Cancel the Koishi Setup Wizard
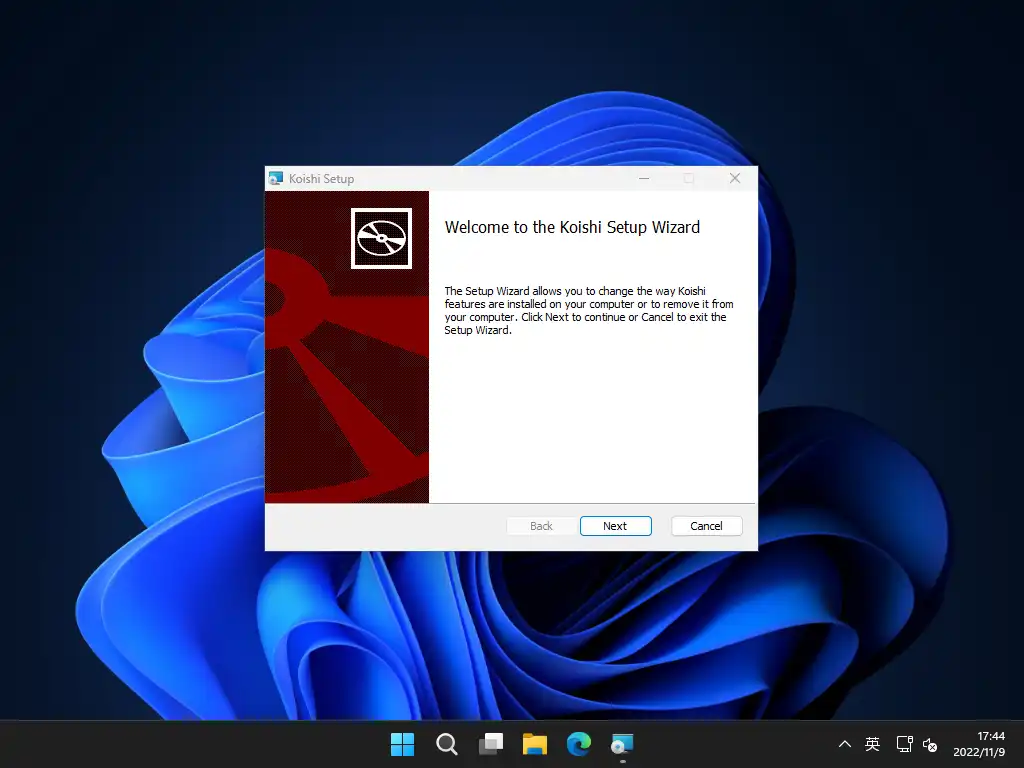The image size is (1024, 768). 707,526
